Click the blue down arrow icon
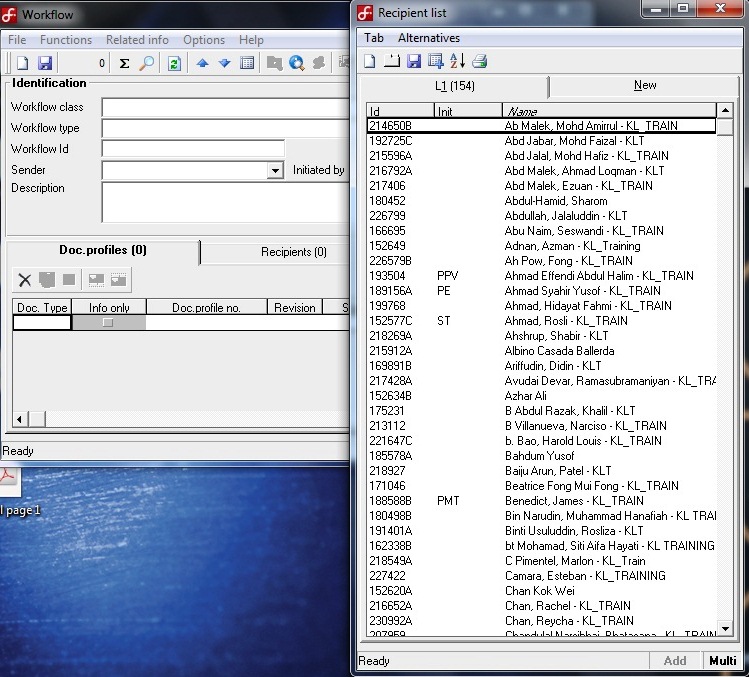Viewport: 749px width, 677px height. click(x=224, y=63)
